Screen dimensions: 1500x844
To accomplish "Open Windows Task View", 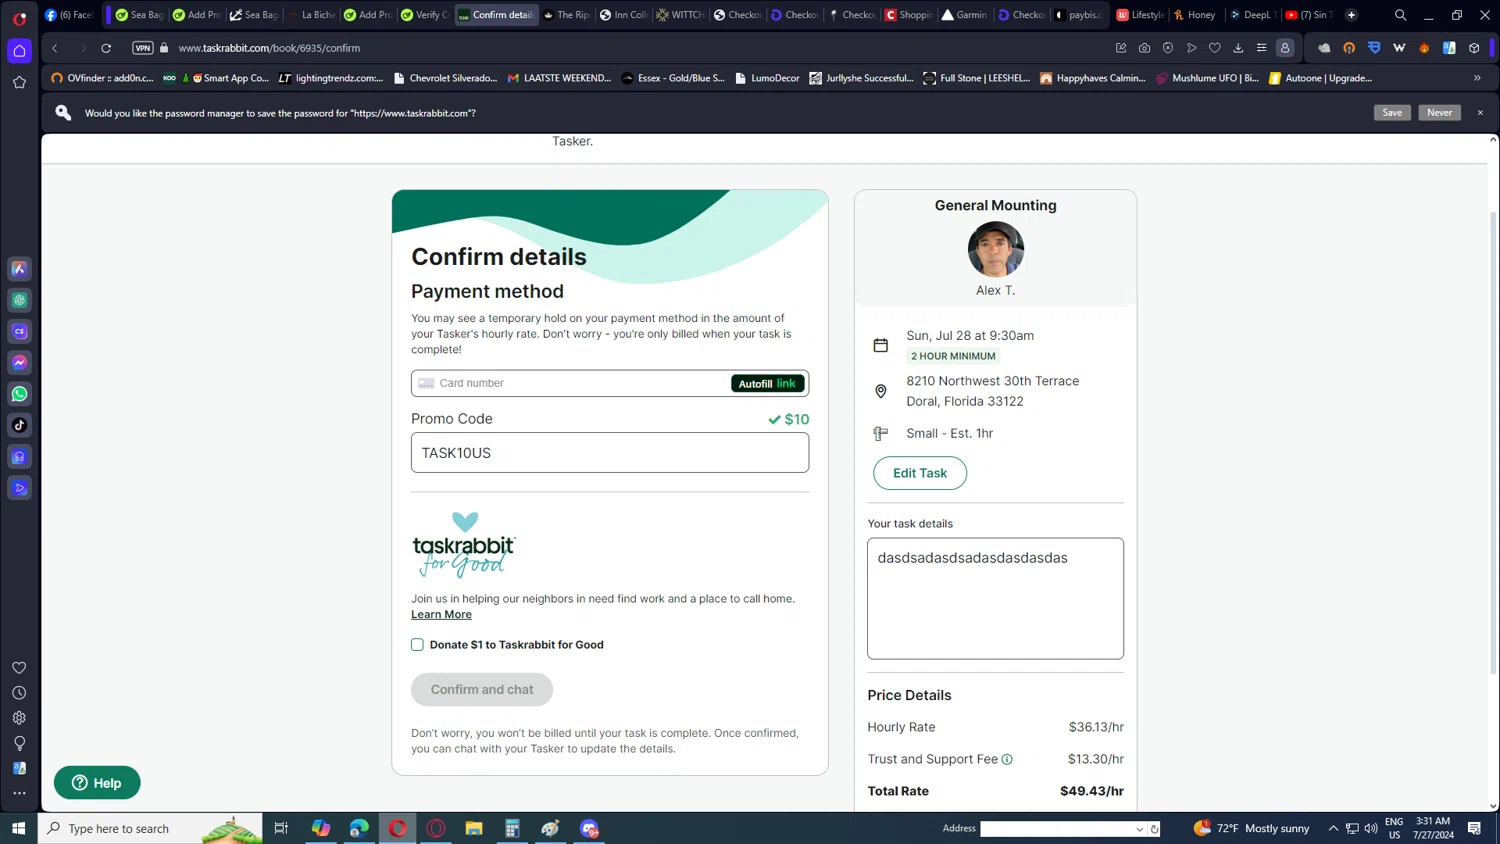I will [281, 828].
